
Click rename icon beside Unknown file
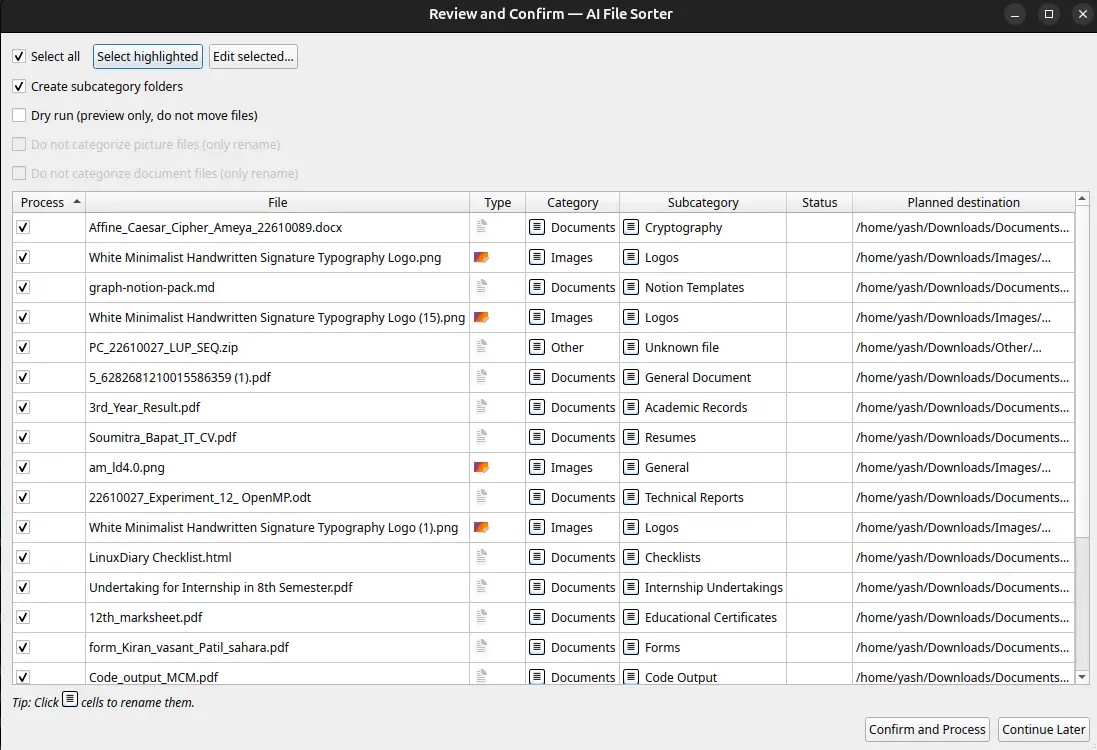tap(631, 347)
